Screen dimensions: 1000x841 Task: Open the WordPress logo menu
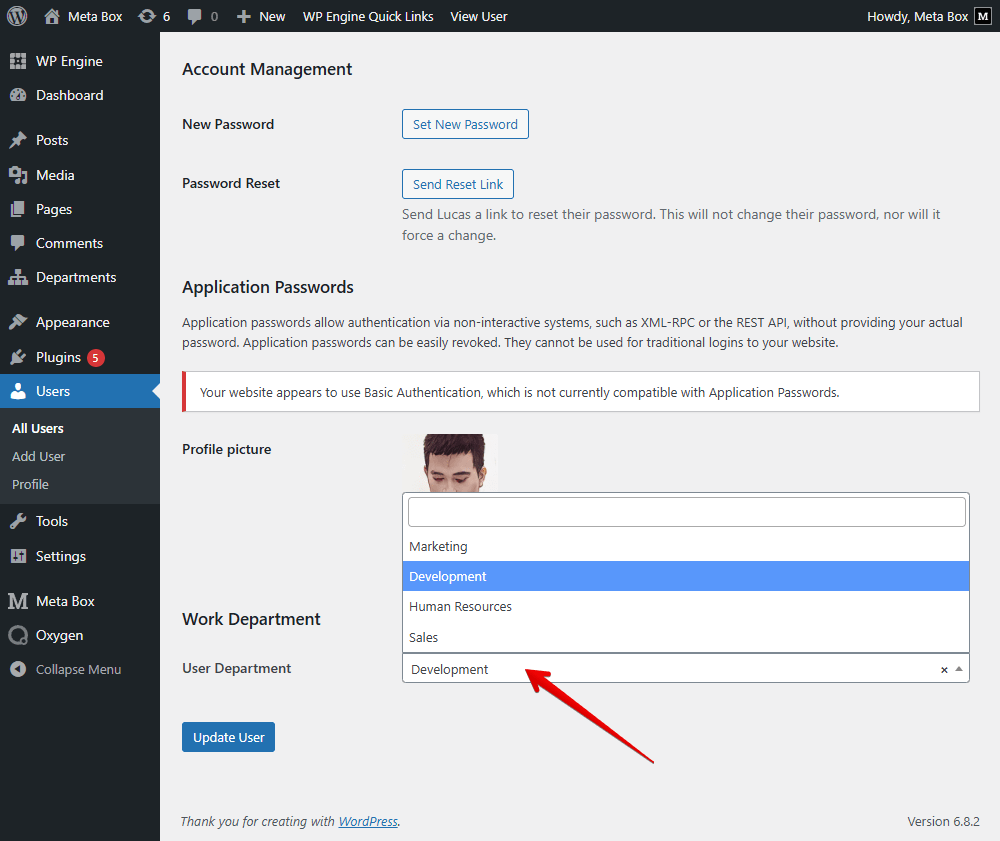(x=15, y=15)
